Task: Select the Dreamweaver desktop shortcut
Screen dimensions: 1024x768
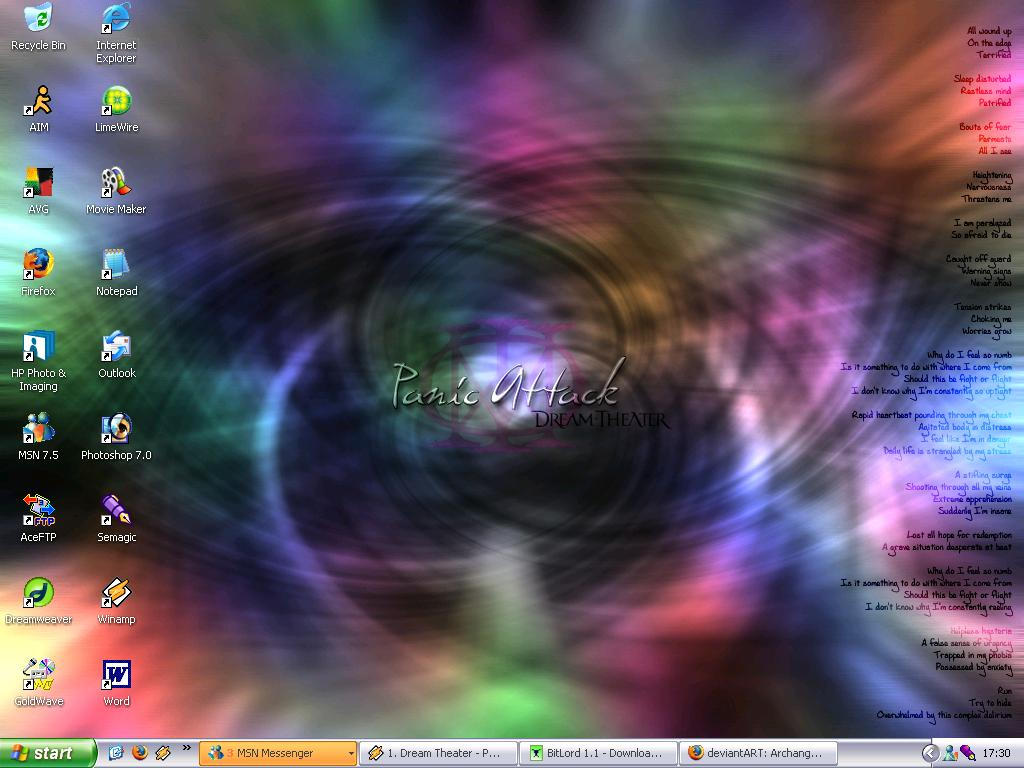Action: pos(39,601)
